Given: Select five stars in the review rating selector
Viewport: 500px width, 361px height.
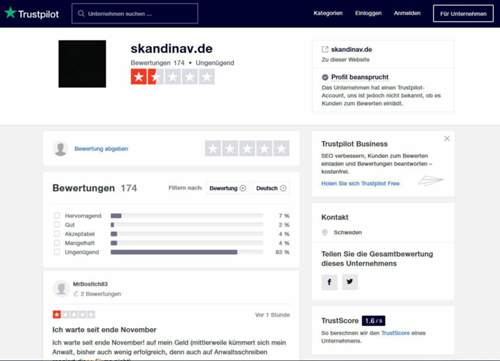Looking at the screenshot, I should [x=281, y=149].
